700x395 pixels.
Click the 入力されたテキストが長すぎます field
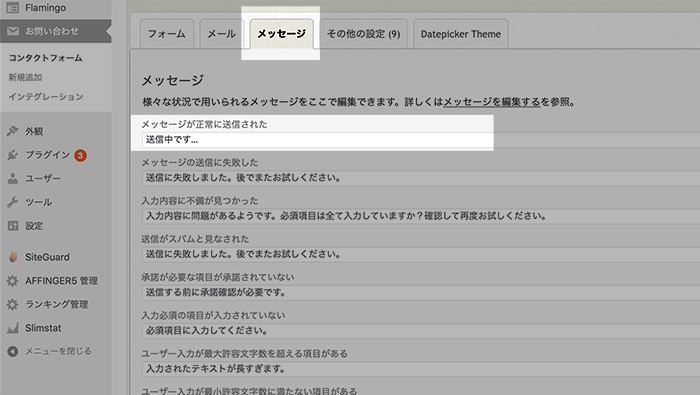421,369
